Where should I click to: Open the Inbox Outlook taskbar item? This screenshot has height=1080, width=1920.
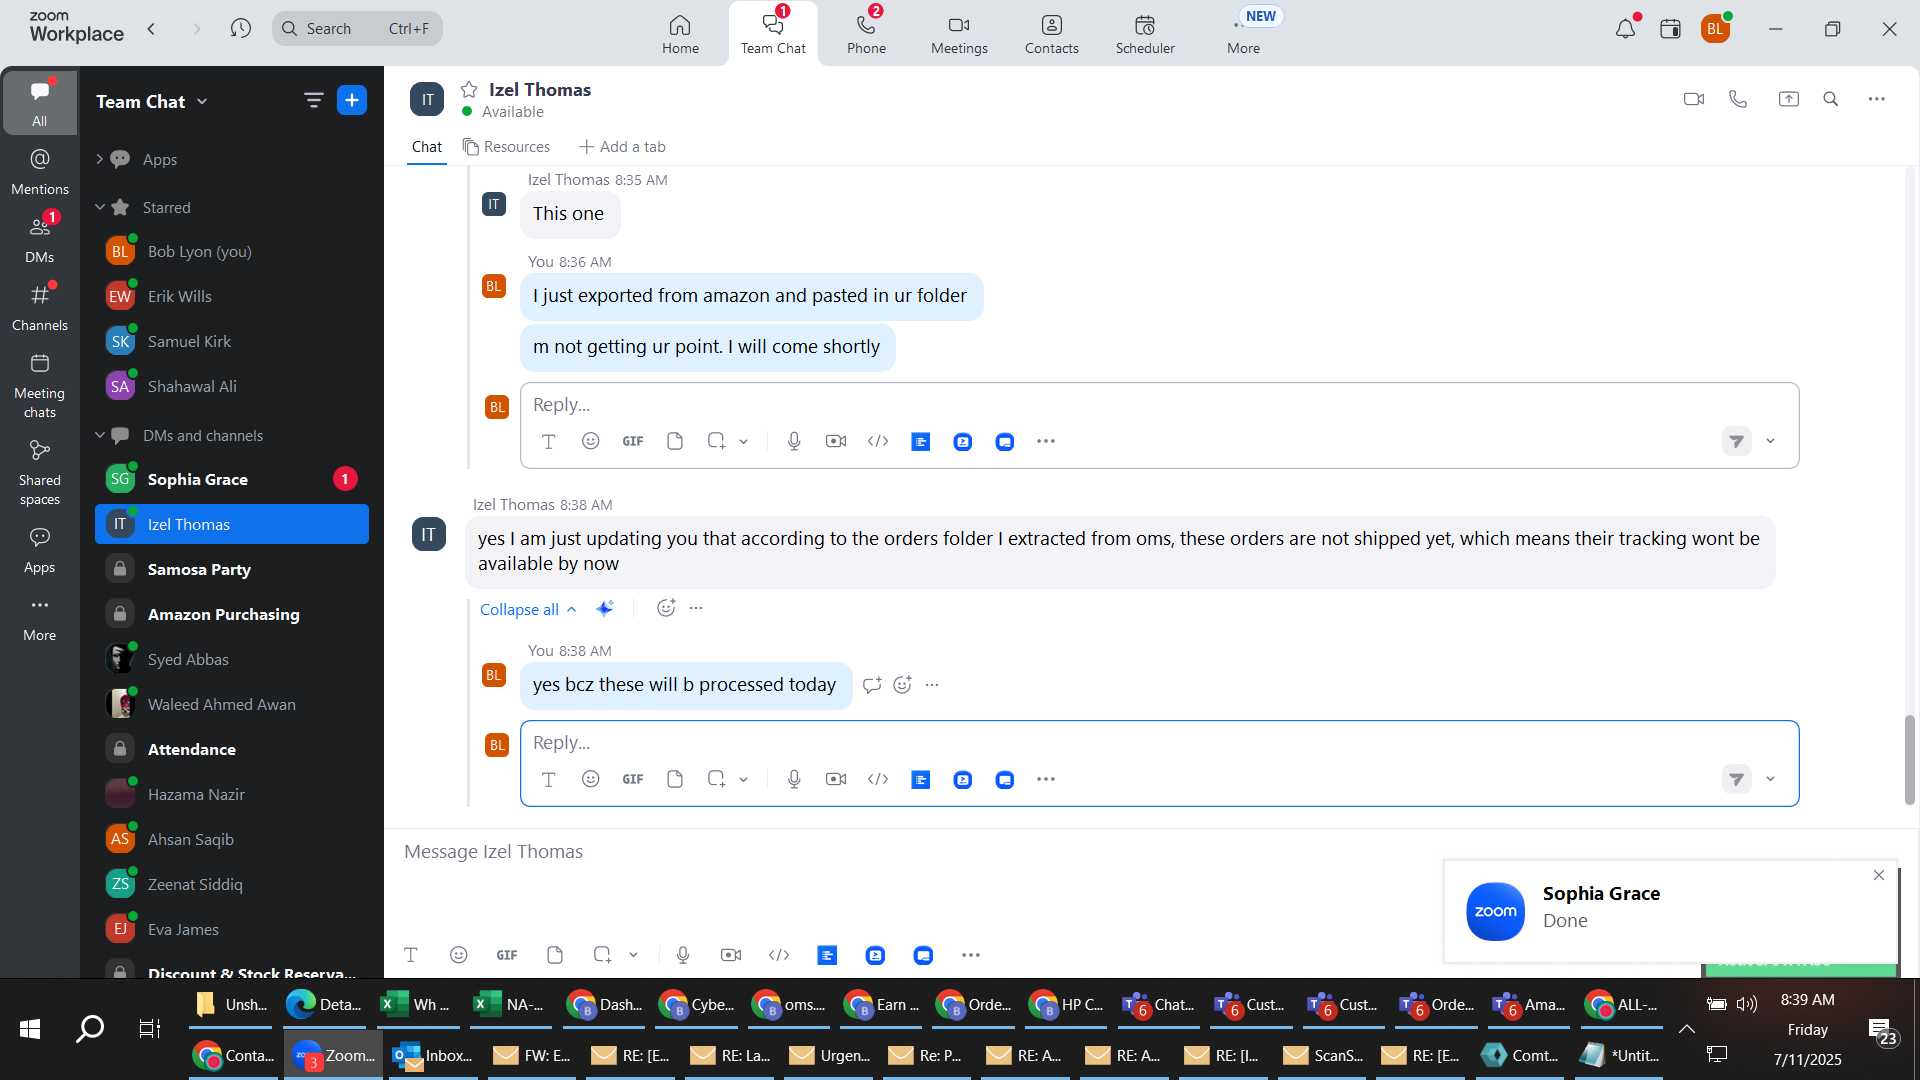point(433,1055)
